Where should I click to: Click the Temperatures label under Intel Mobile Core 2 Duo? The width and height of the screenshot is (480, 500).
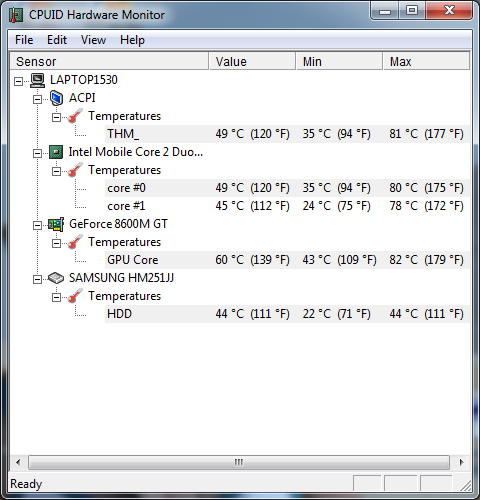coord(124,170)
